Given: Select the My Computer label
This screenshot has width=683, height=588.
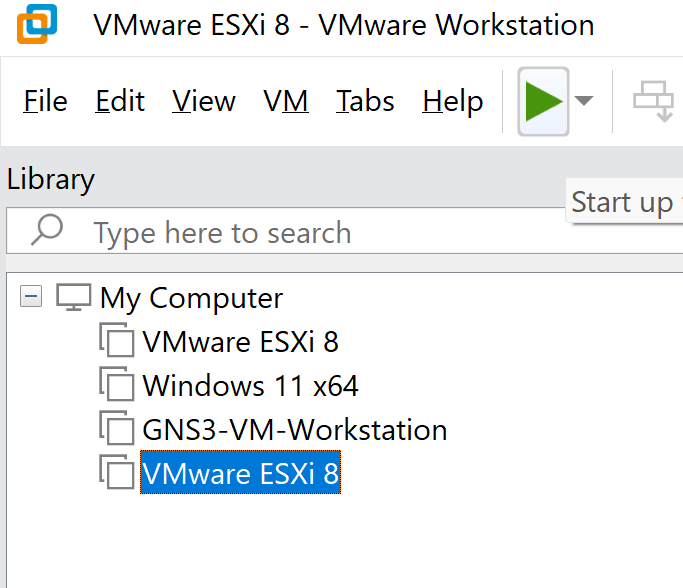Looking at the screenshot, I should pyautogui.click(x=191, y=298).
